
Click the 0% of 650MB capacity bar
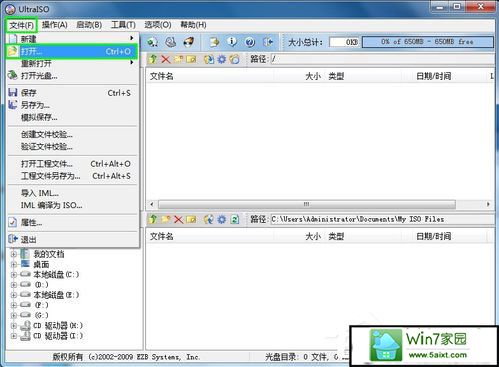coord(427,42)
